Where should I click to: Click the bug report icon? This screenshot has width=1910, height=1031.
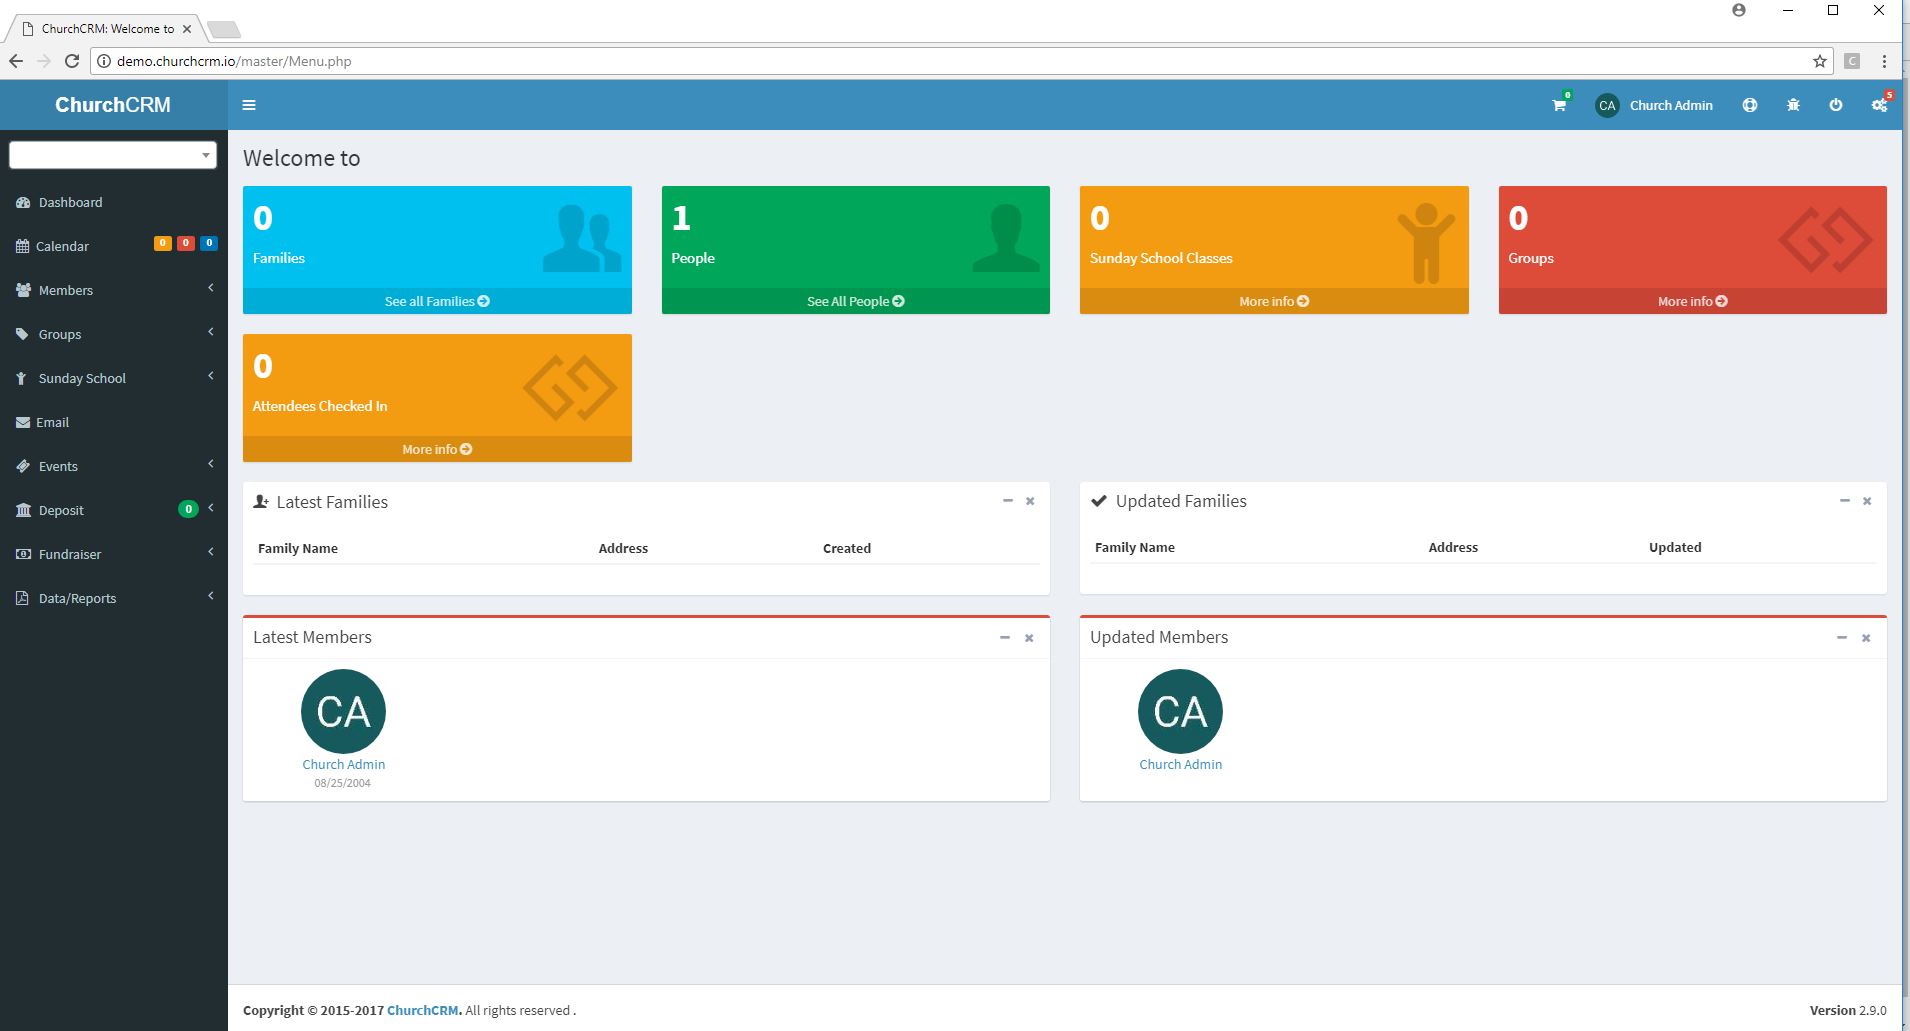tap(1793, 105)
